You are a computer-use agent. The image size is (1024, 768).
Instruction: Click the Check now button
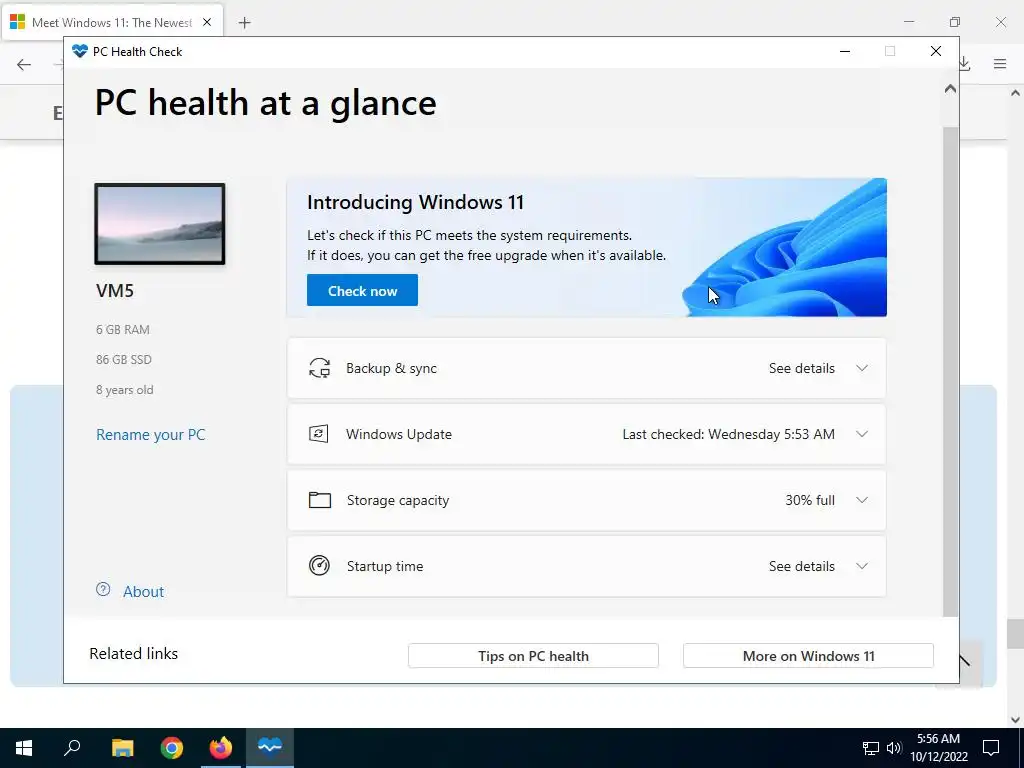[362, 291]
